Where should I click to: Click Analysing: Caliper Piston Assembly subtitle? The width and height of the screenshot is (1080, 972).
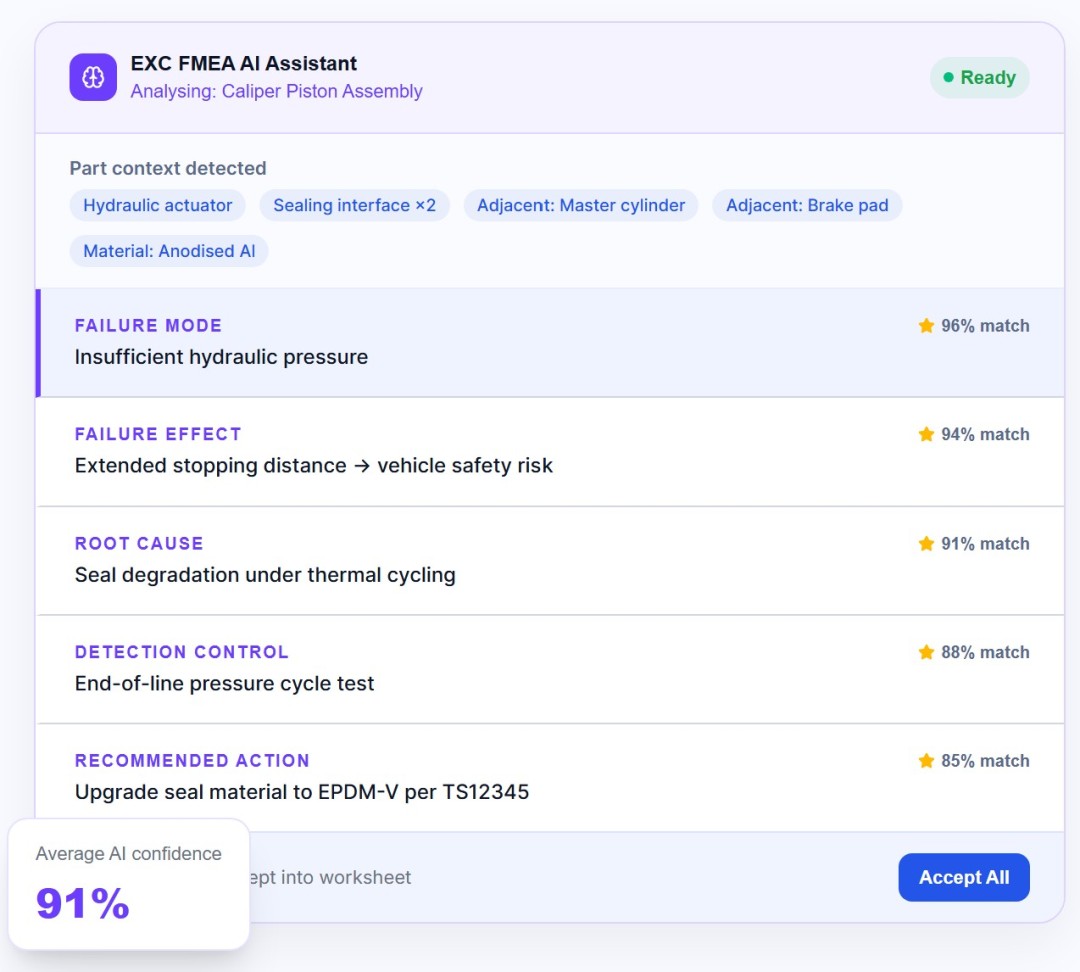[x=276, y=91]
